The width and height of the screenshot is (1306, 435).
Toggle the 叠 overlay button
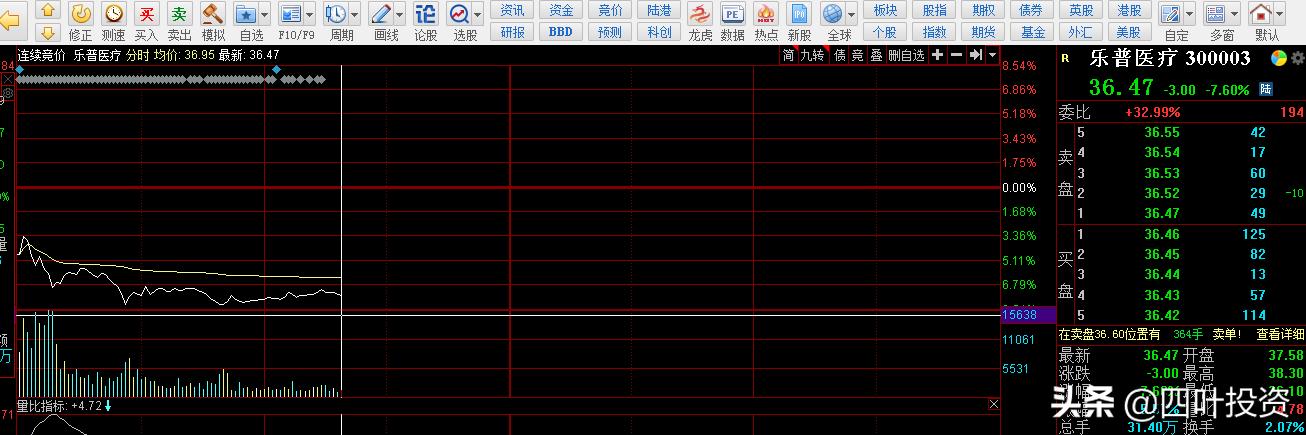click(x=875, y=55)
